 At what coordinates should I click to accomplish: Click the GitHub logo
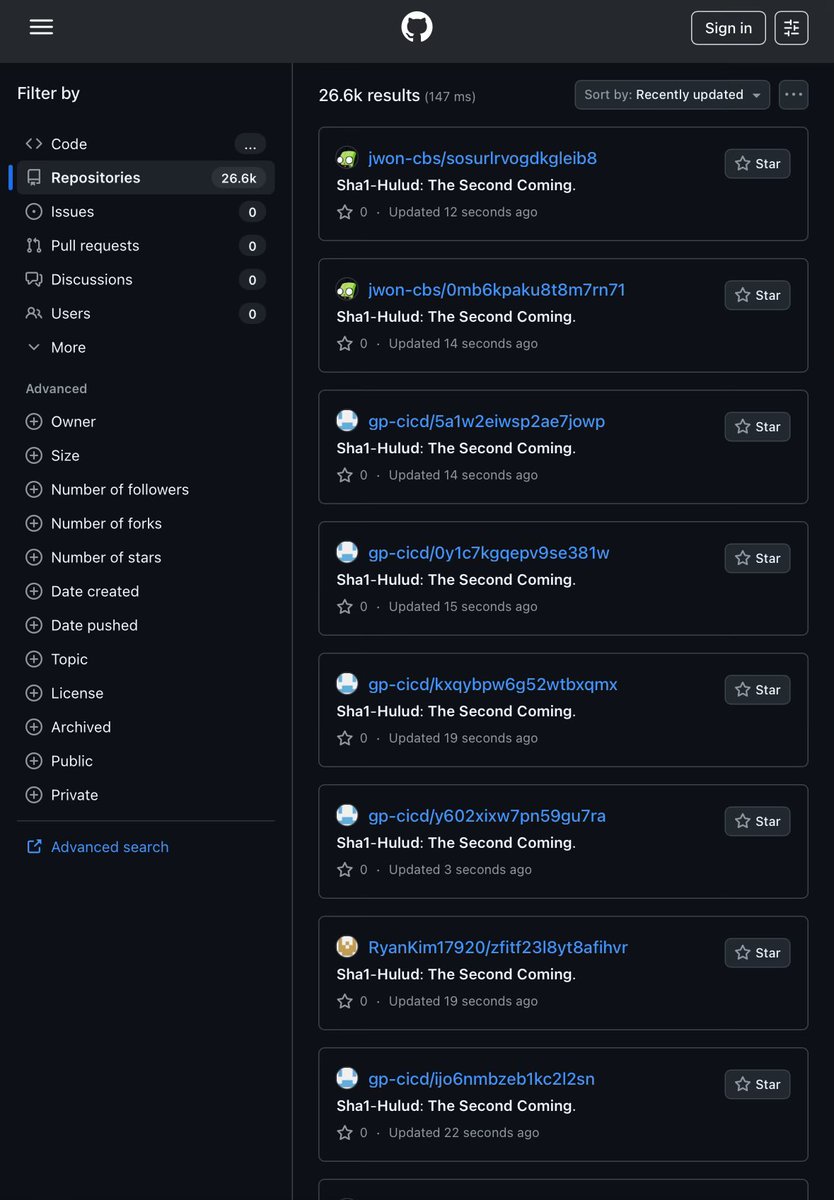(x=417, y=27)
